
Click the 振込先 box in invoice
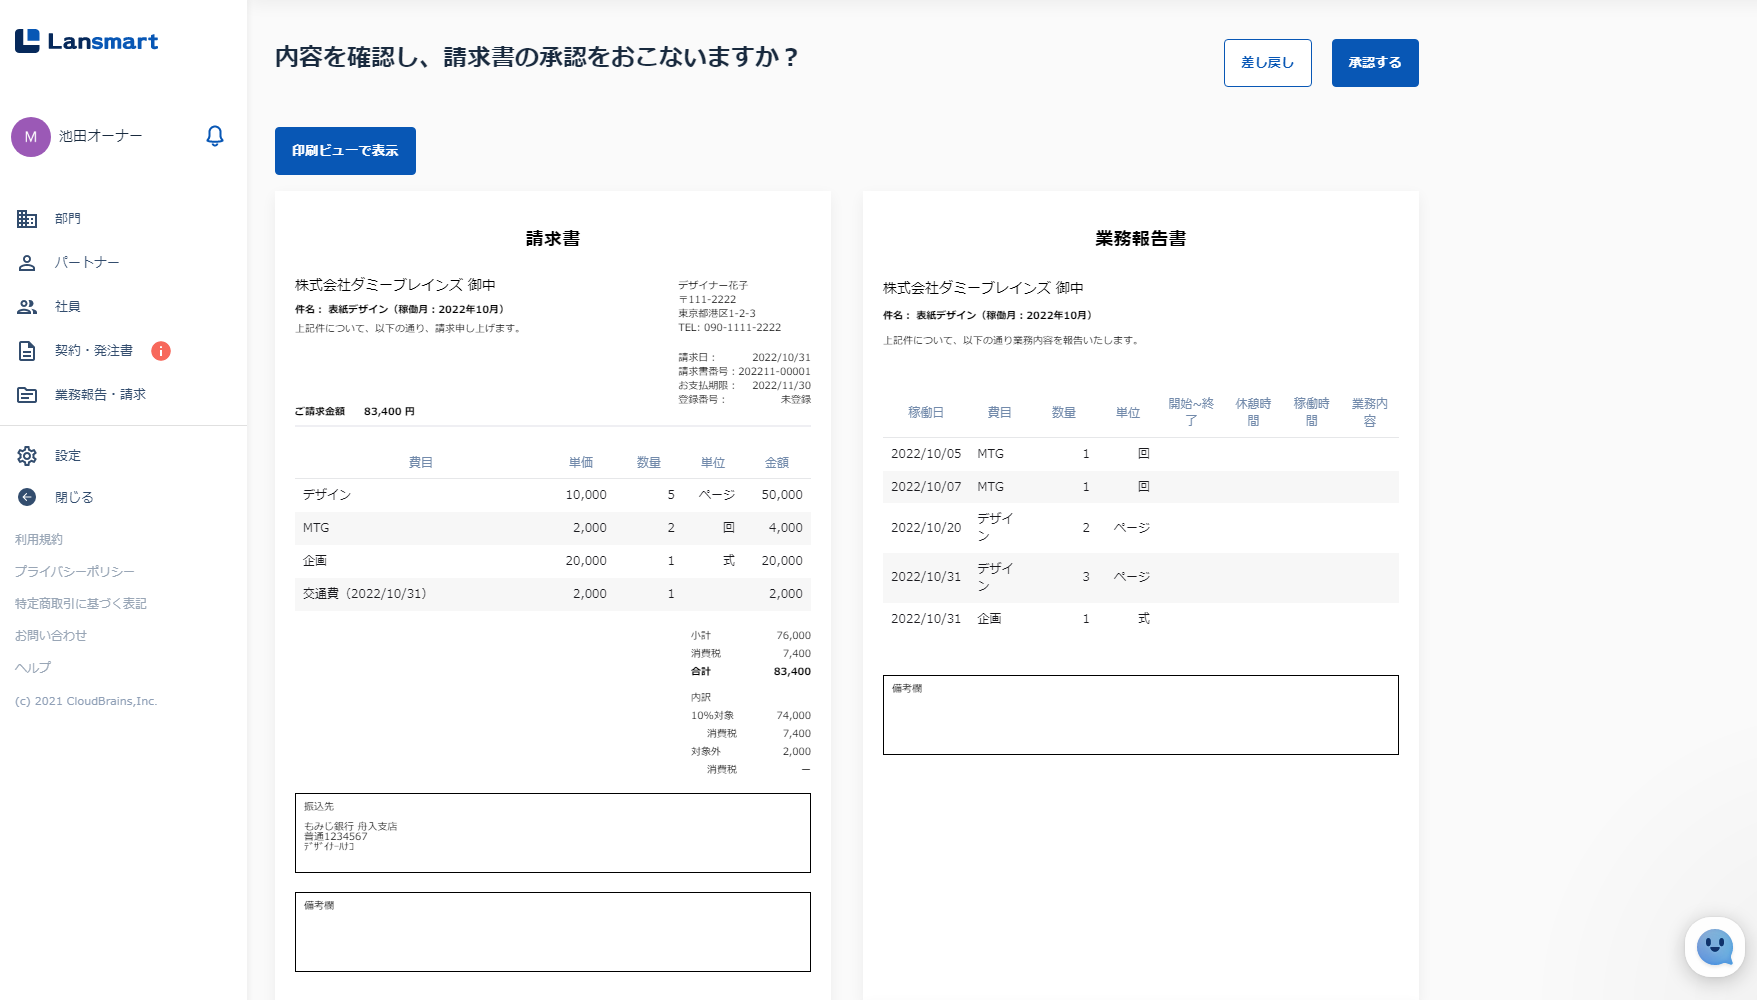553,833
